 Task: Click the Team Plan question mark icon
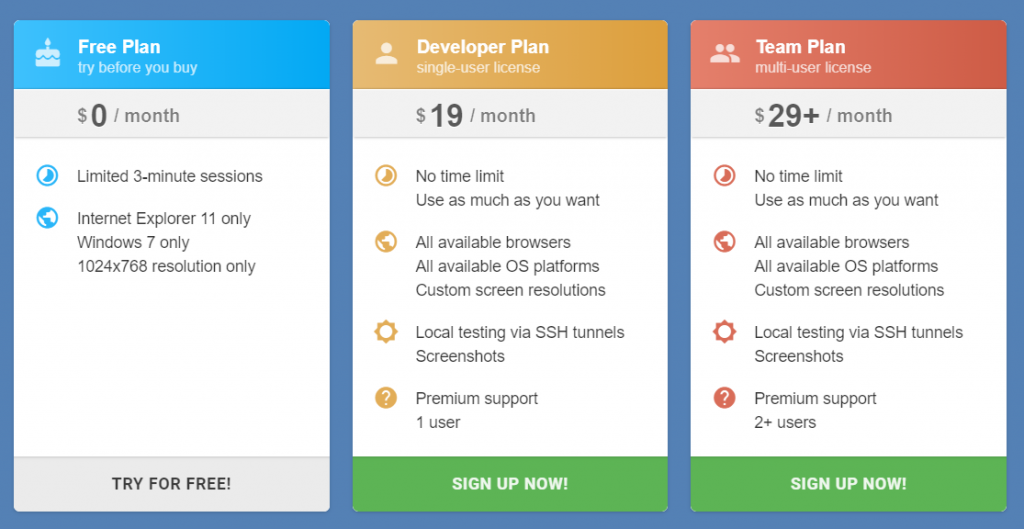pyautogui.click(x=725, y=398)
